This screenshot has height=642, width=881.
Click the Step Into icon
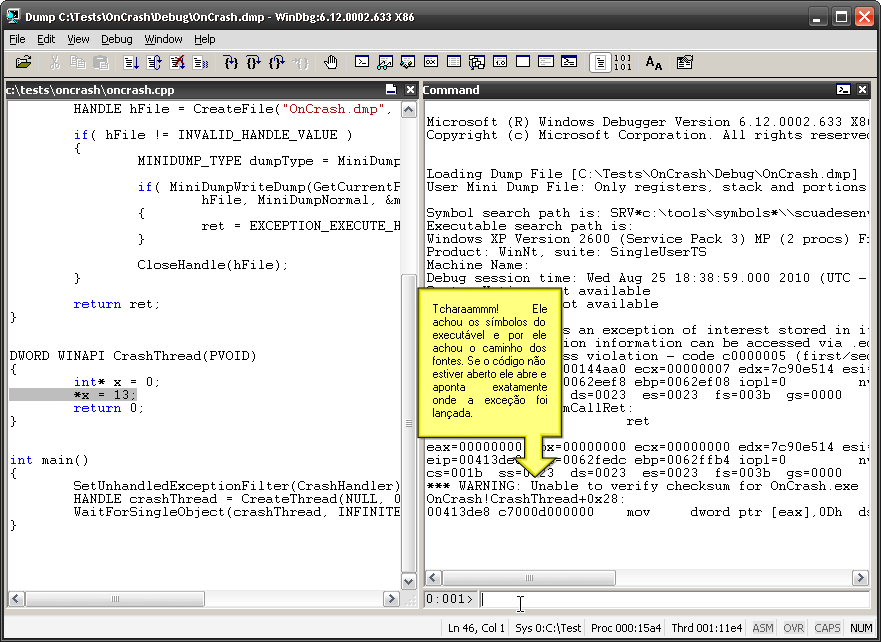tap(231, 63)
